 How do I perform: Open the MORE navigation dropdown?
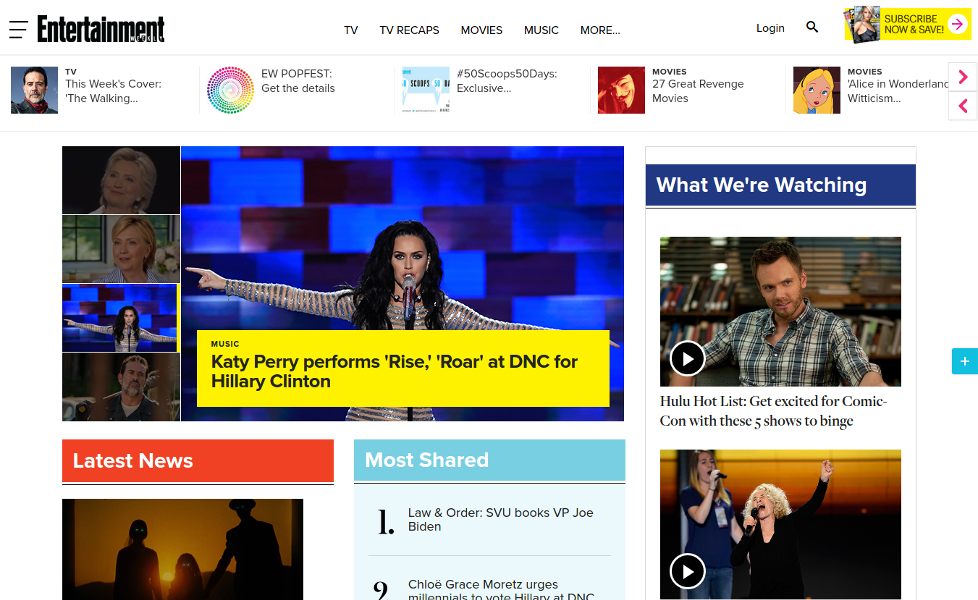point(599,30)
